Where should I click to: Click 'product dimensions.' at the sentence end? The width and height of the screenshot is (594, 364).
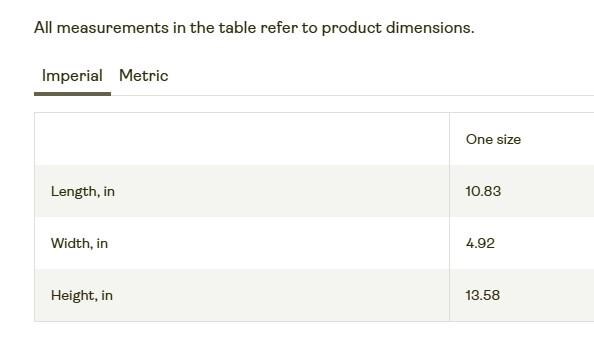(398, 29)
